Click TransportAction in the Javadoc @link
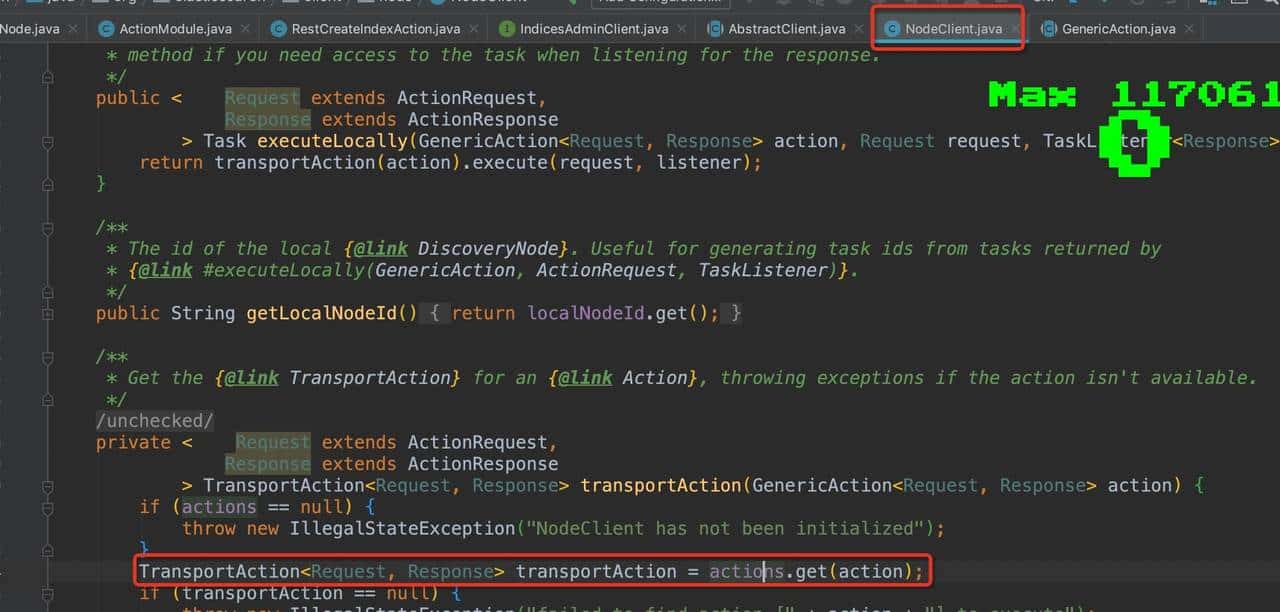Image resolution: width=1280 pixels, height=612 pixels. (374, 378)
